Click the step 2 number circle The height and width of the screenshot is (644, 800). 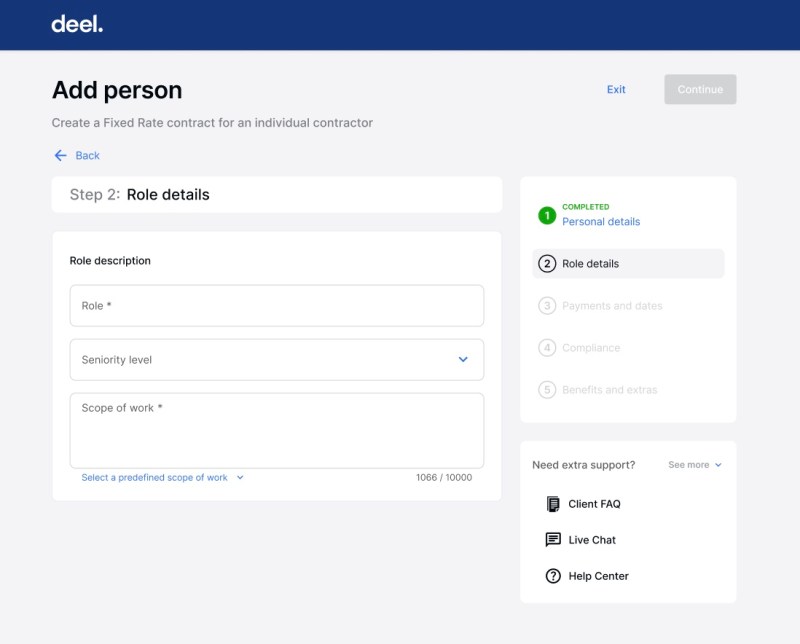click(x=547, y=264)
